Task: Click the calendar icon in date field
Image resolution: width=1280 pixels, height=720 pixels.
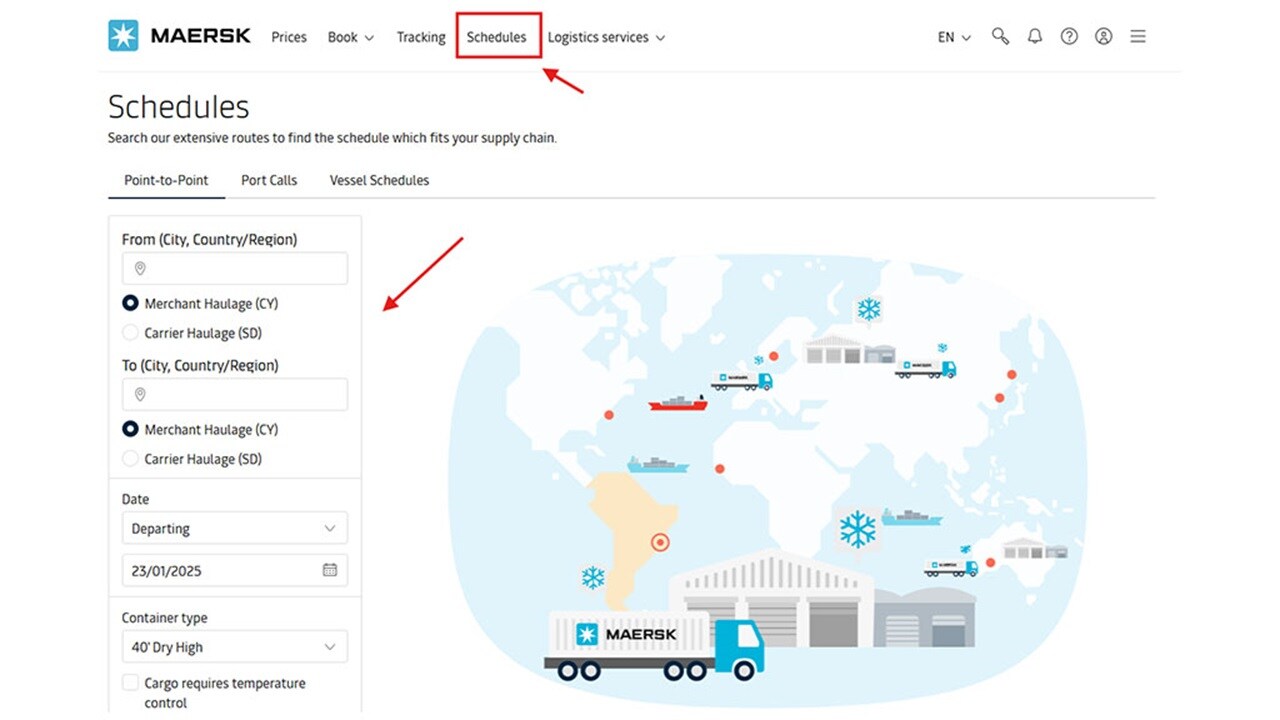Action: 330,570
